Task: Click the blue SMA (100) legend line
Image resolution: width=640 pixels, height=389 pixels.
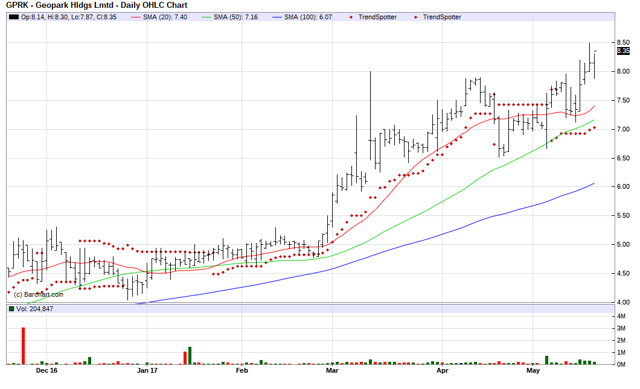Action: 277,17
